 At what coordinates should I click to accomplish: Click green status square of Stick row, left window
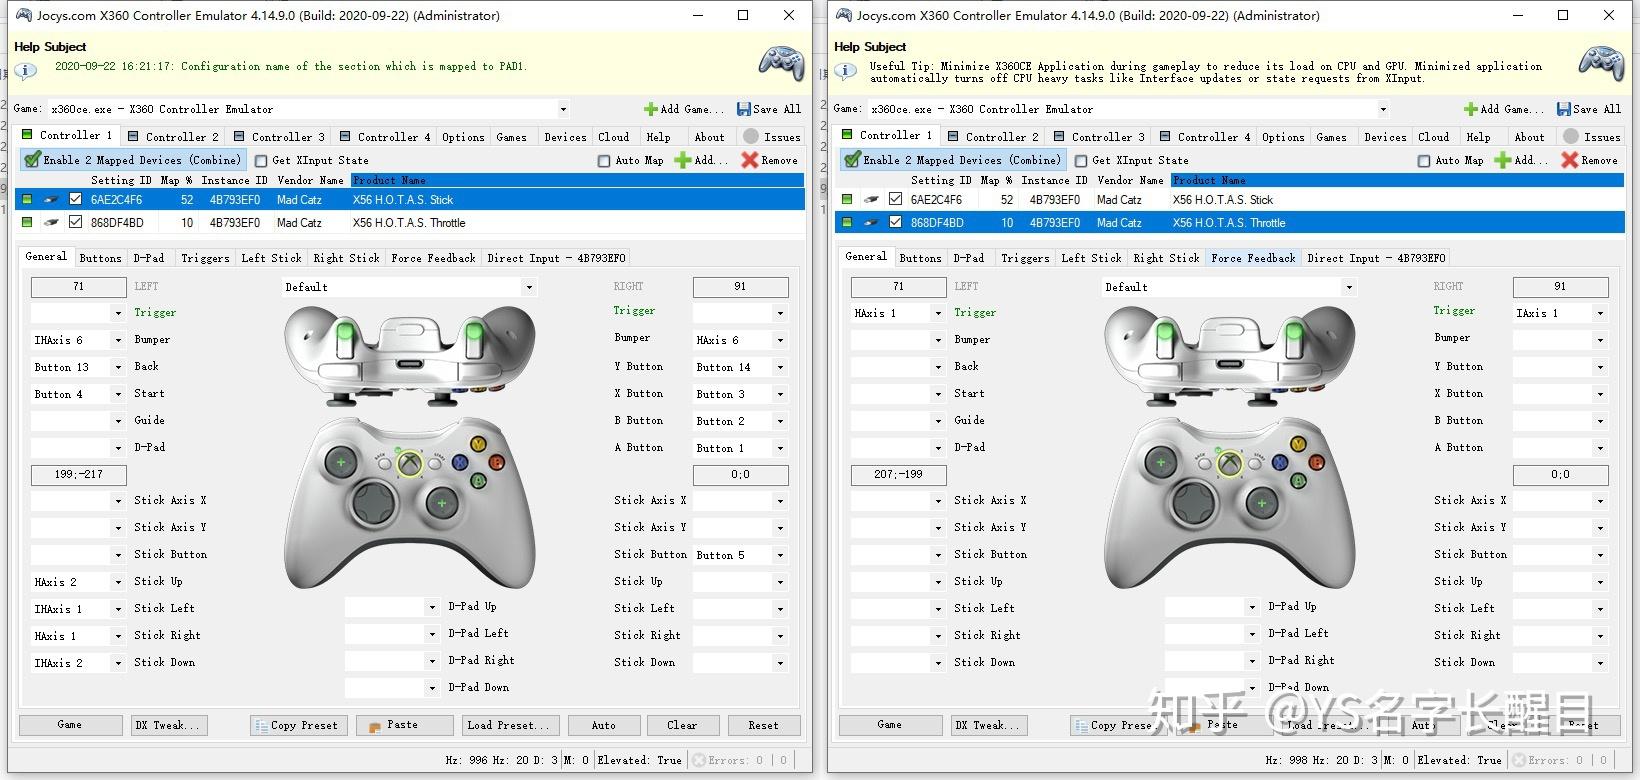[27, 200]
